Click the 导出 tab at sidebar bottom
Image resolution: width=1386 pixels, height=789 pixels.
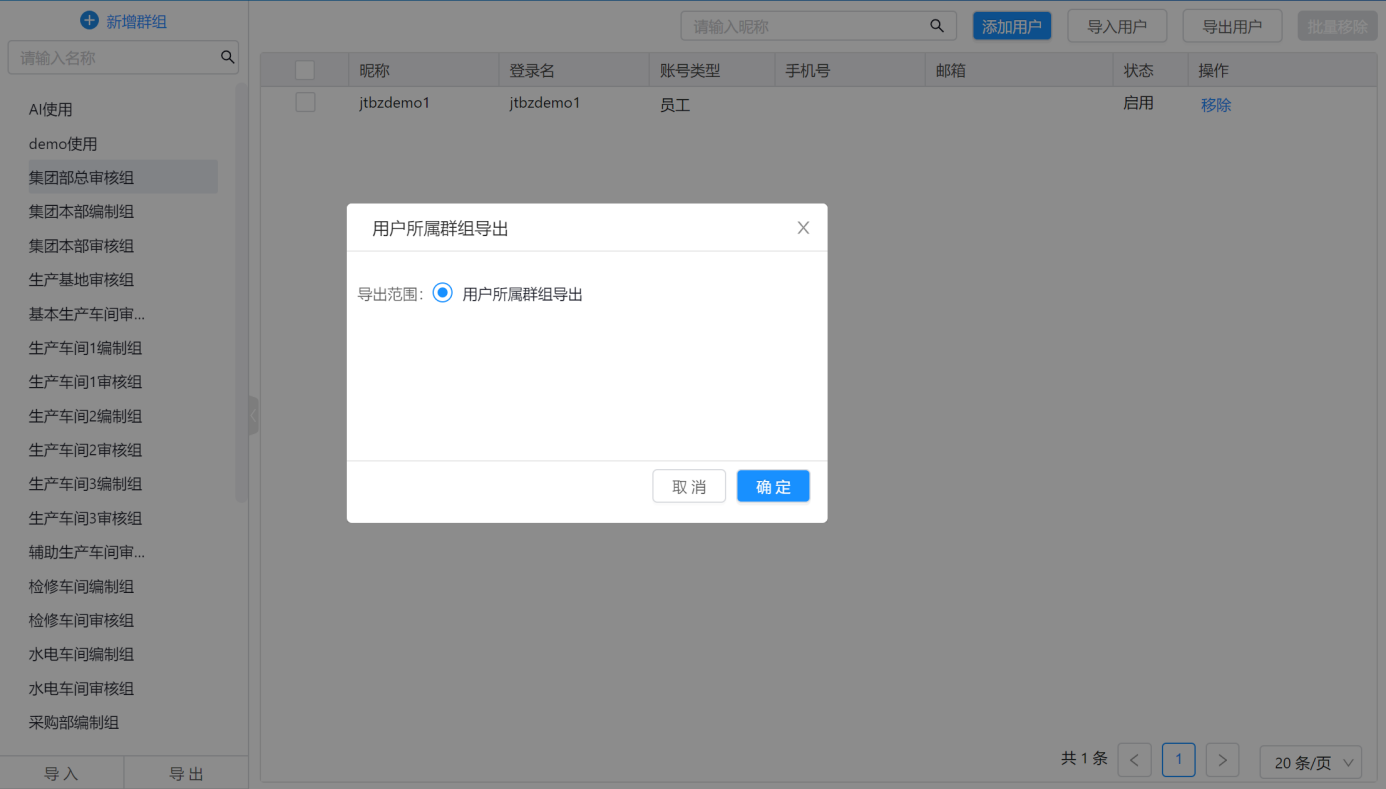click(186, 773)
